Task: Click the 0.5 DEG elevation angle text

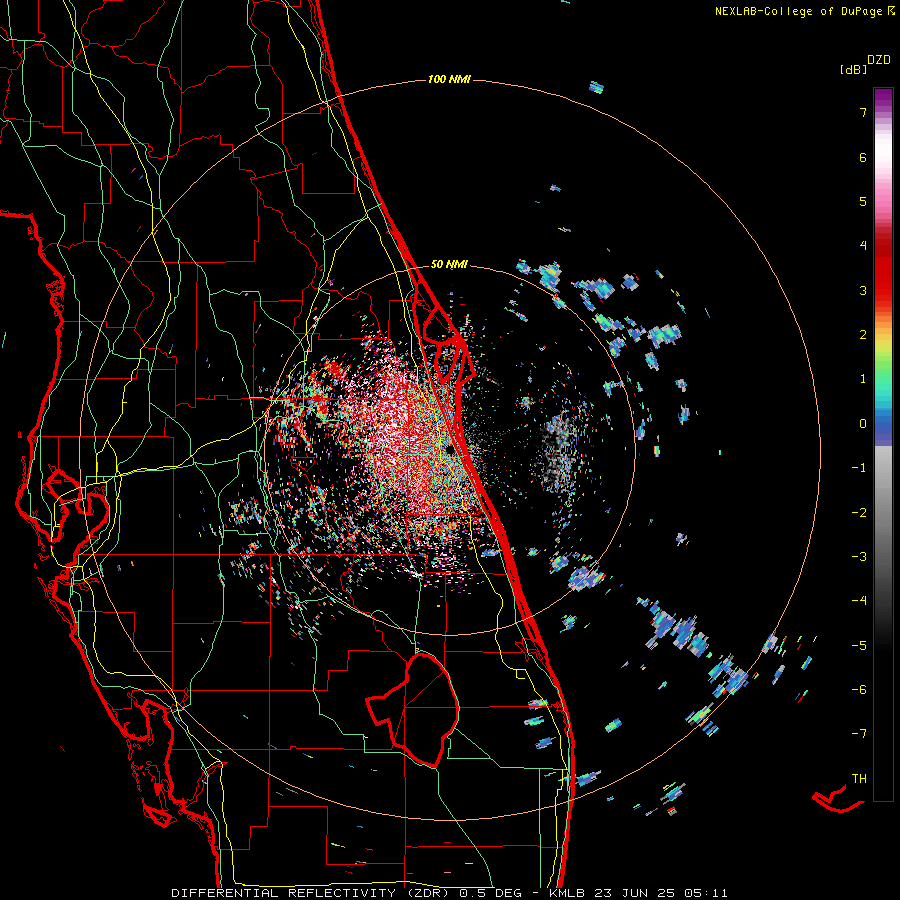Action: 490,893
